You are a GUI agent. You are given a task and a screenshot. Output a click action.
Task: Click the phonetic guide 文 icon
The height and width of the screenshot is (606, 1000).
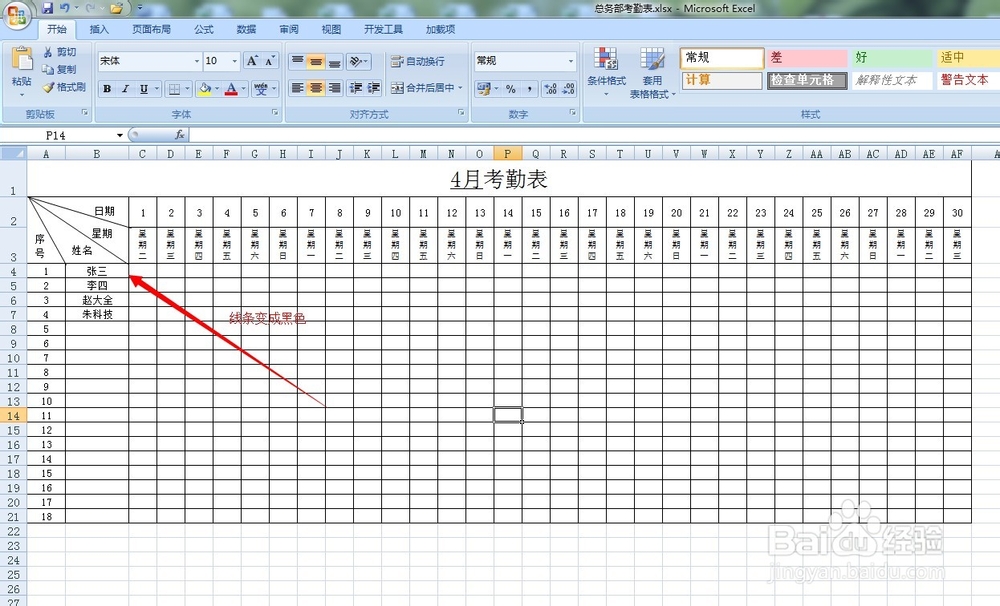click(x=261, y=89)
